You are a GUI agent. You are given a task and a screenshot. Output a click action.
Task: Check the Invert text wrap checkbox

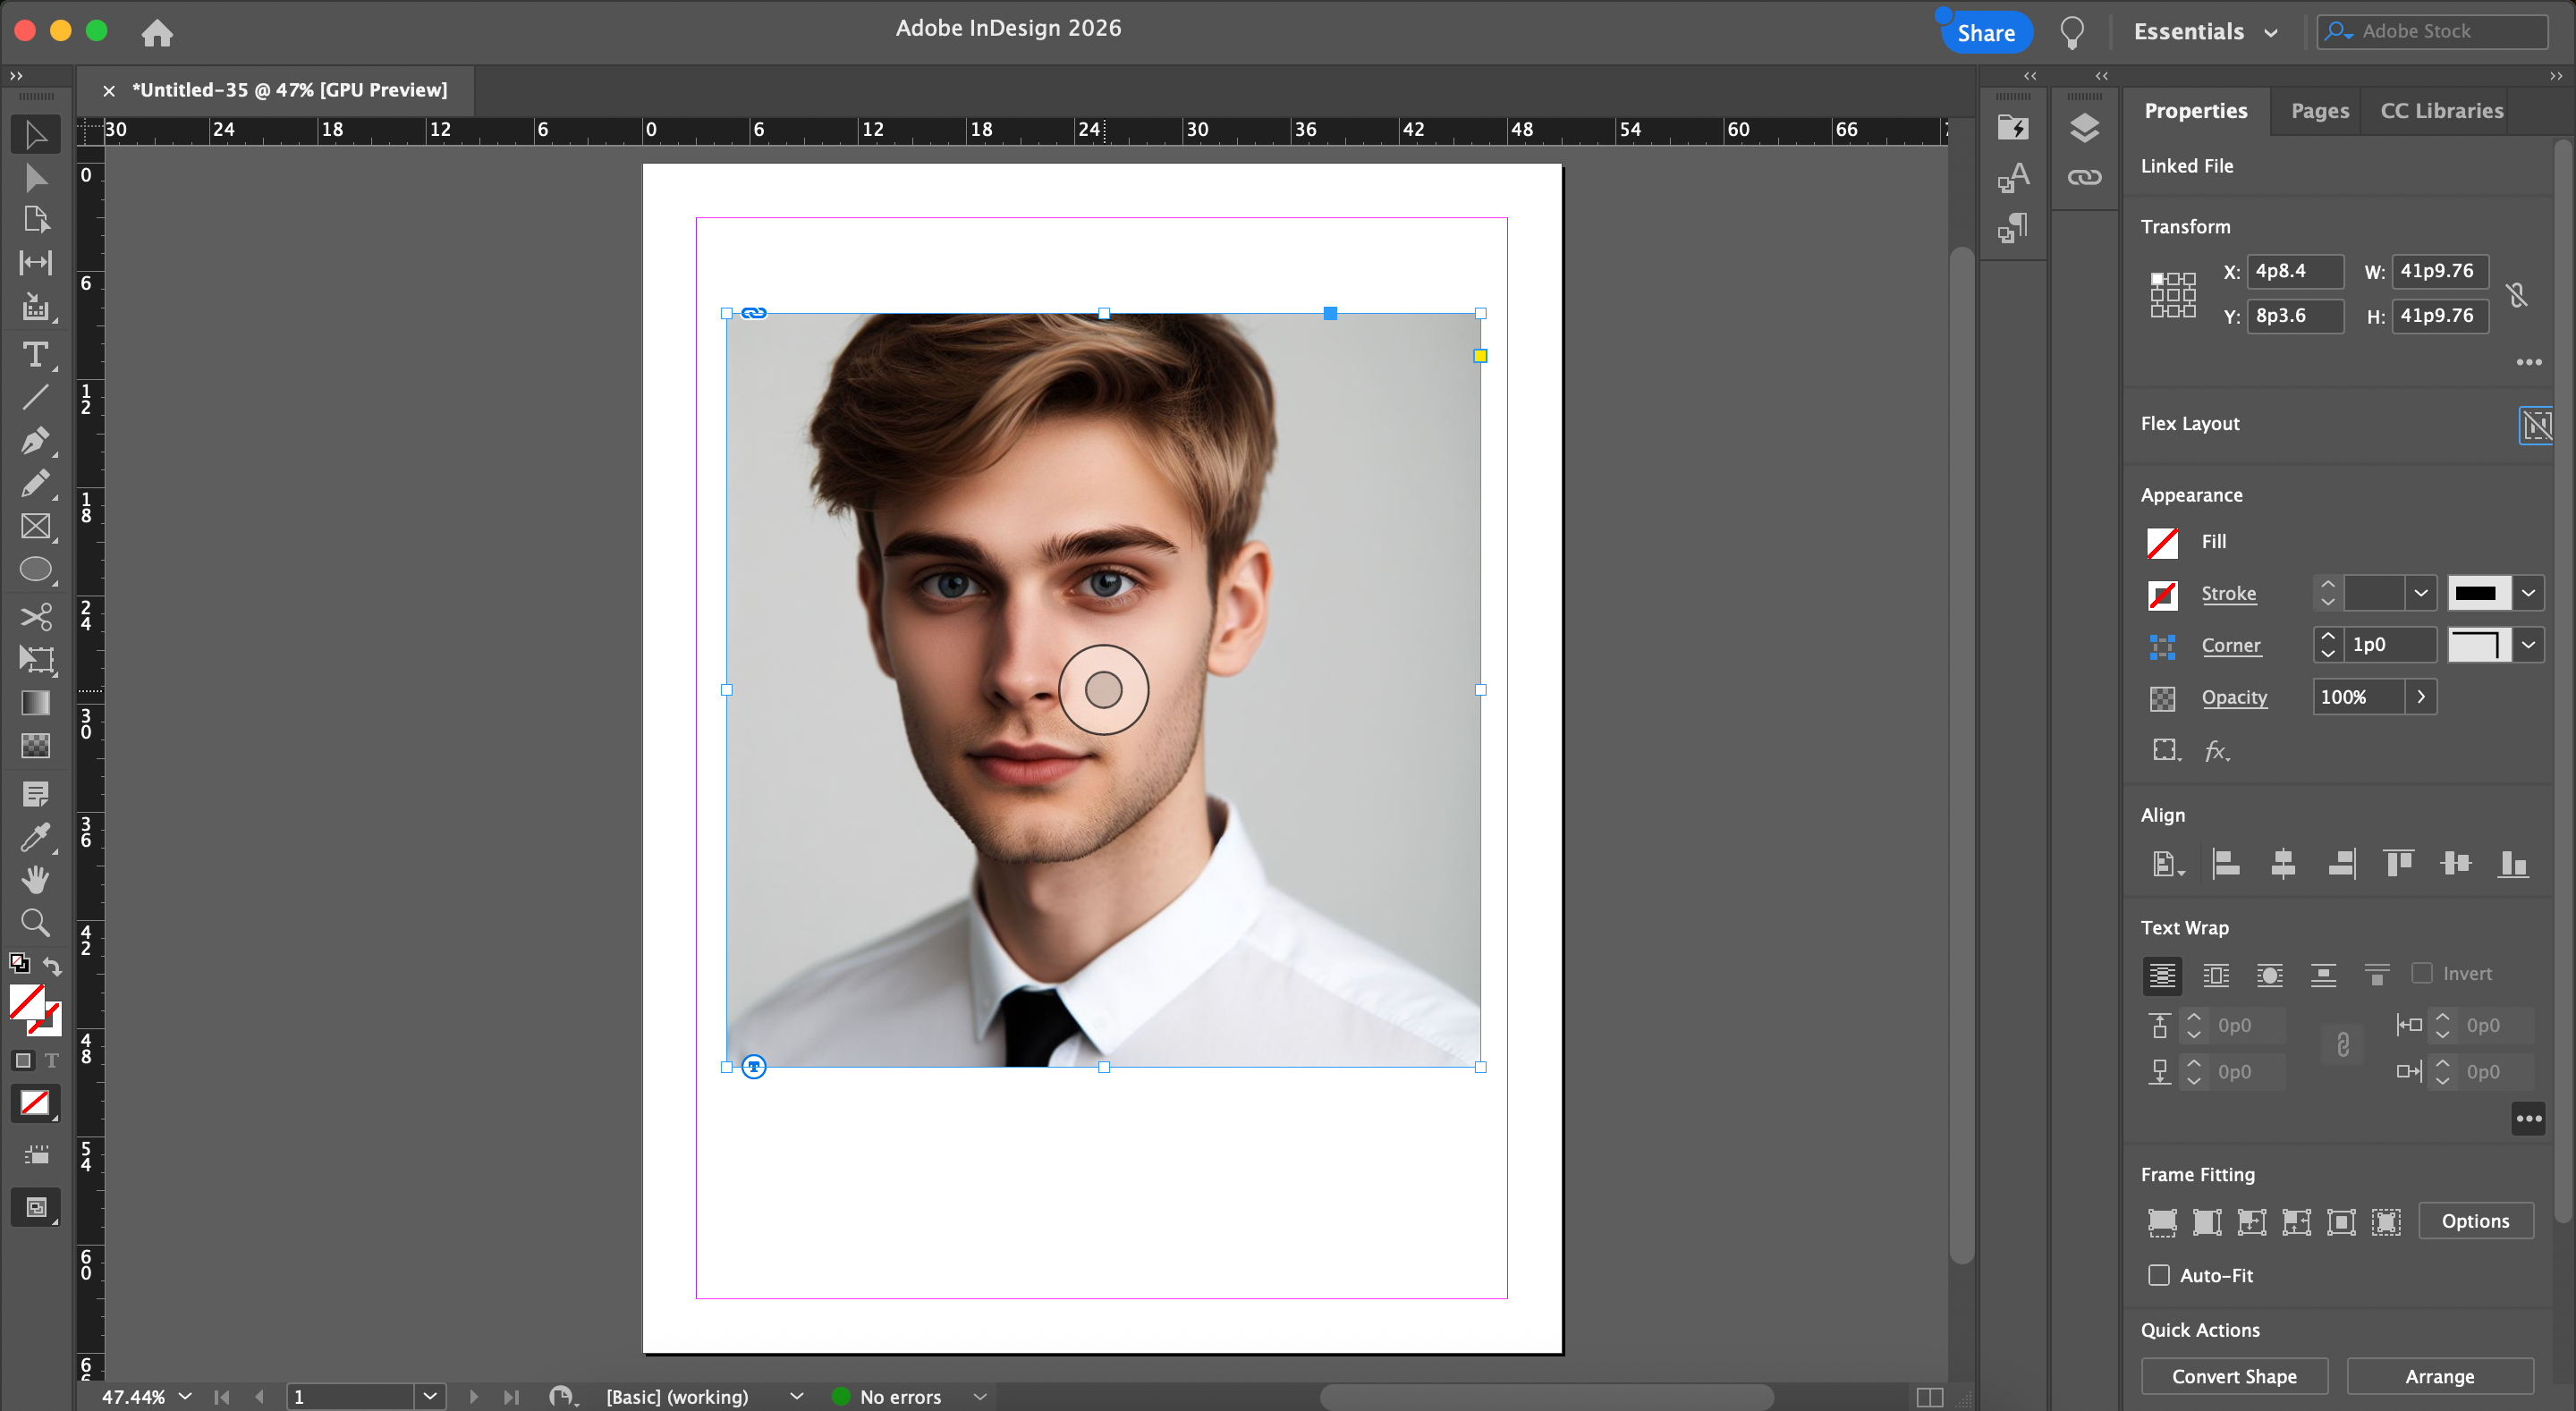pos(2422,973)
